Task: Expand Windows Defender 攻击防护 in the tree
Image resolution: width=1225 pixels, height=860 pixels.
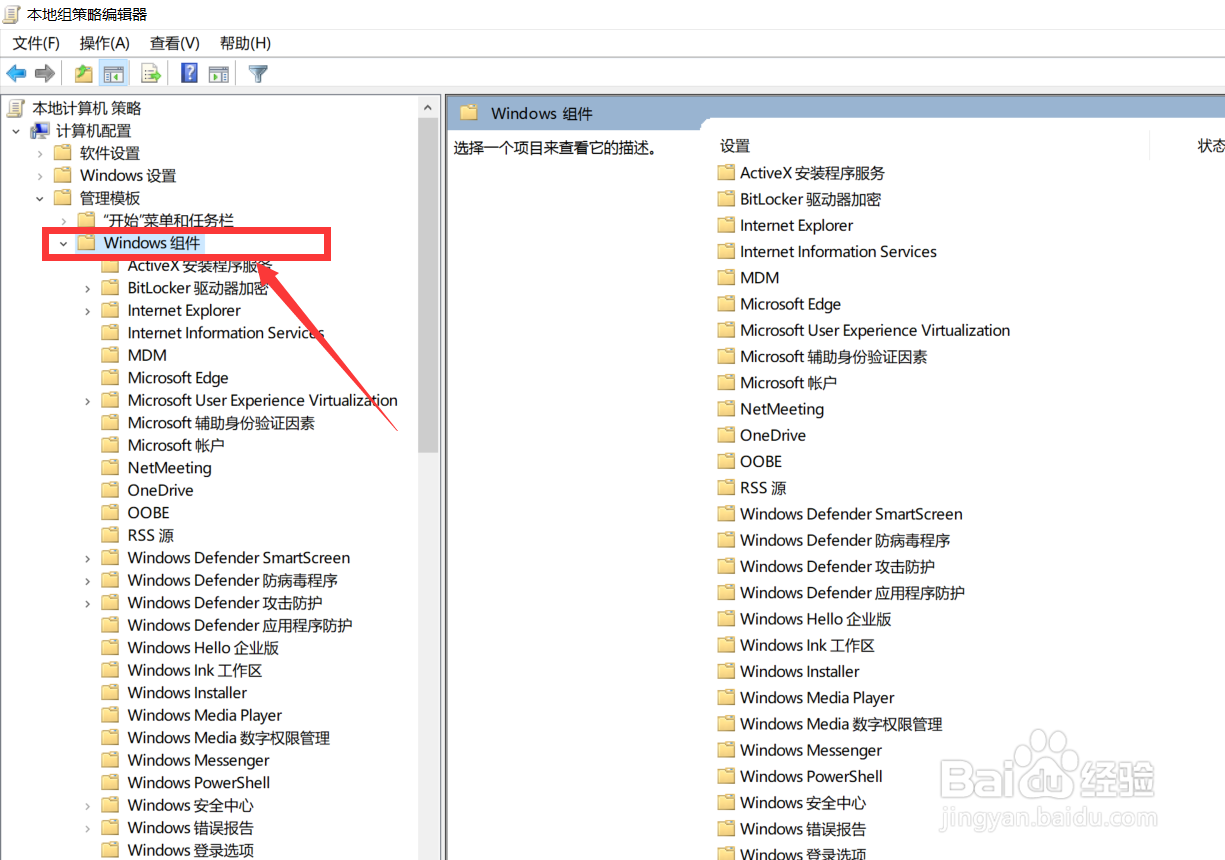Action: tap(88, 603)
